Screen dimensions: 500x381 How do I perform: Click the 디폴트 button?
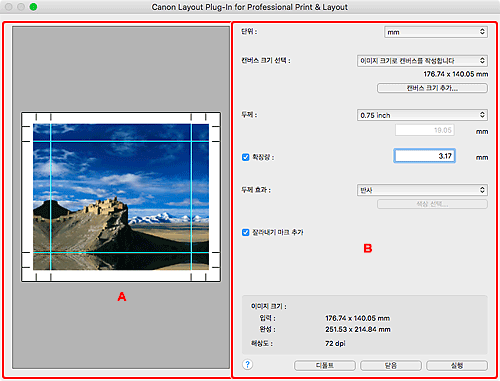[325, 366]
